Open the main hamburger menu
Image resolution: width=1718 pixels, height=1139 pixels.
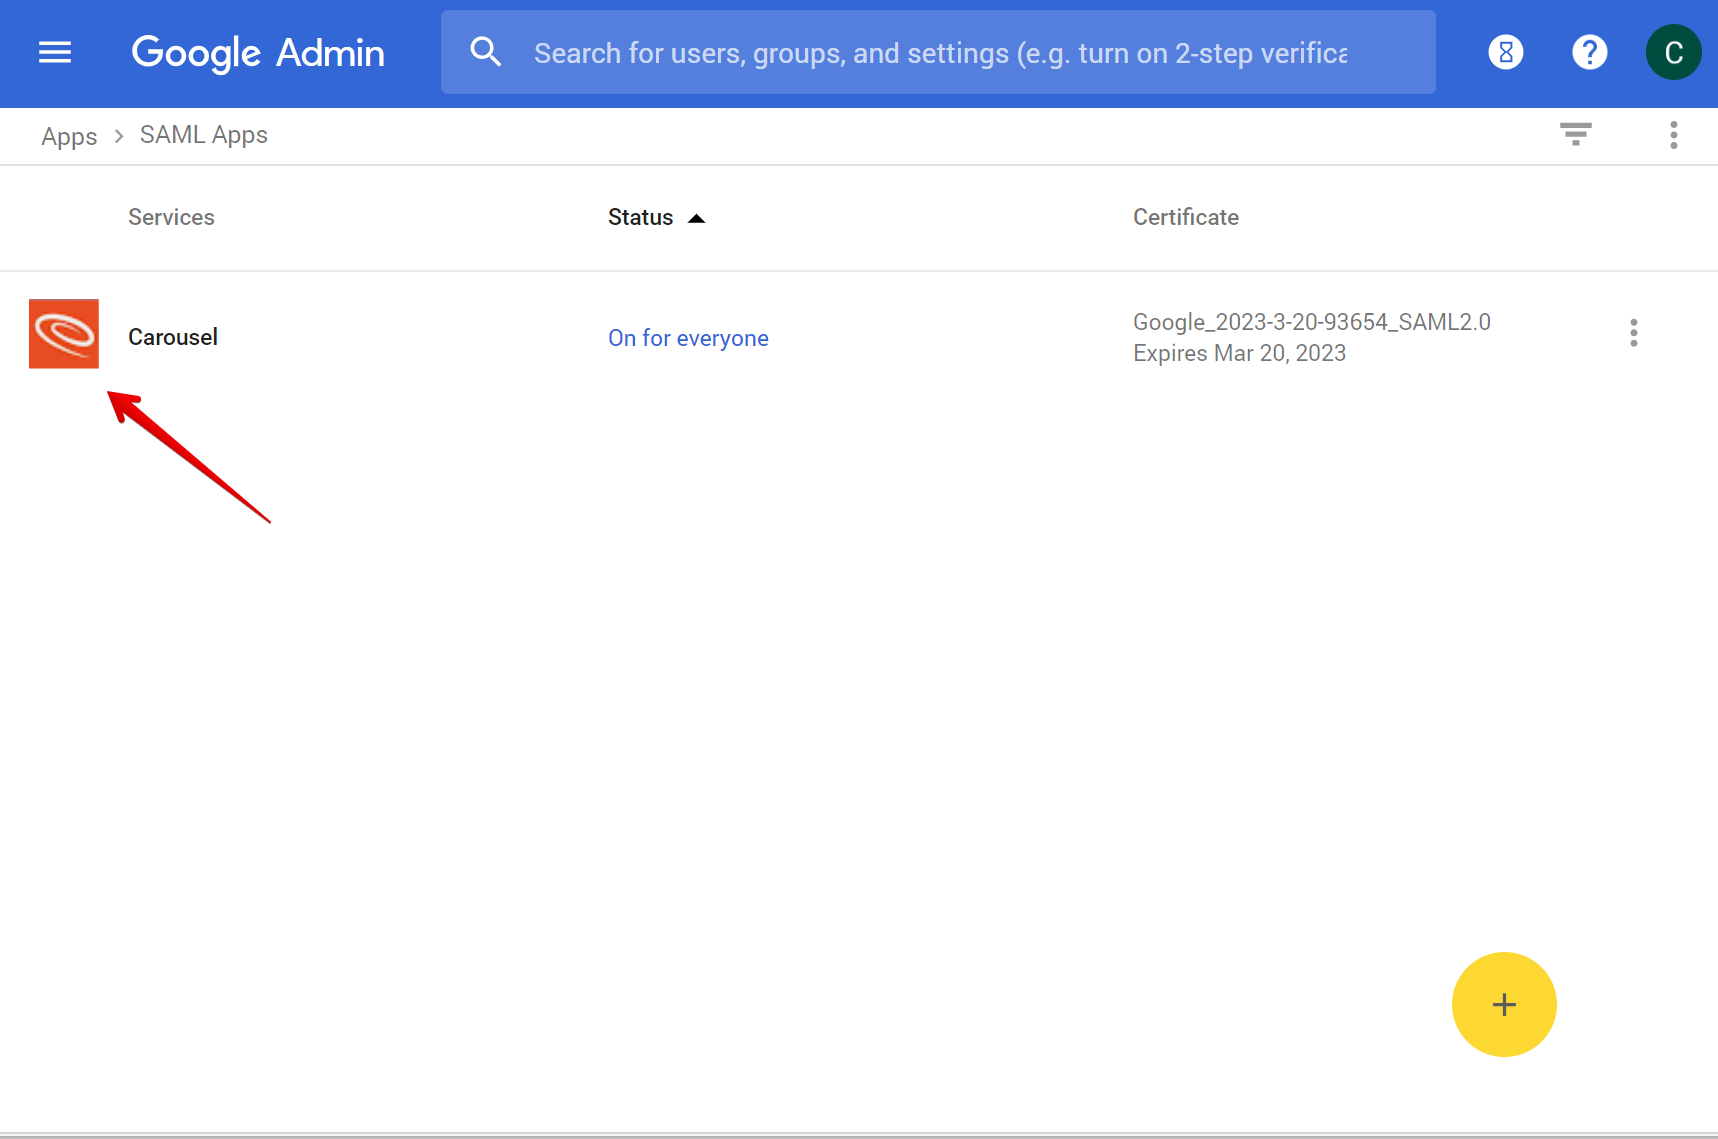coord(55,52)
